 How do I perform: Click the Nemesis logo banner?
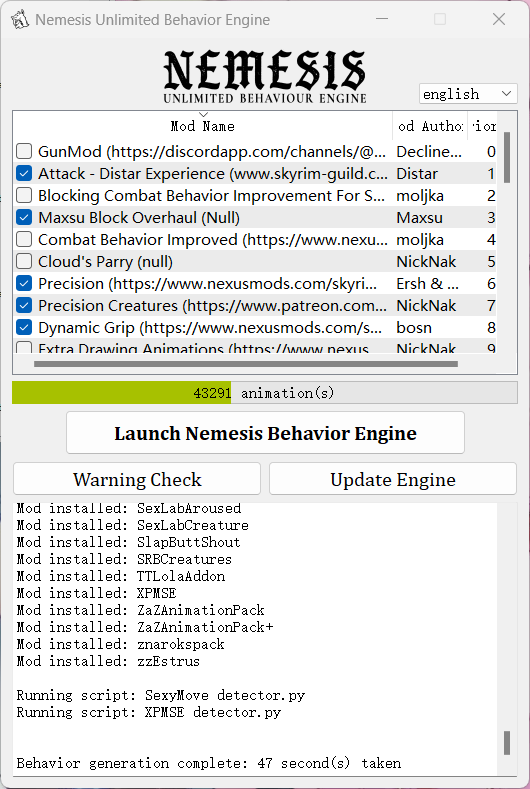pos(265,76)
